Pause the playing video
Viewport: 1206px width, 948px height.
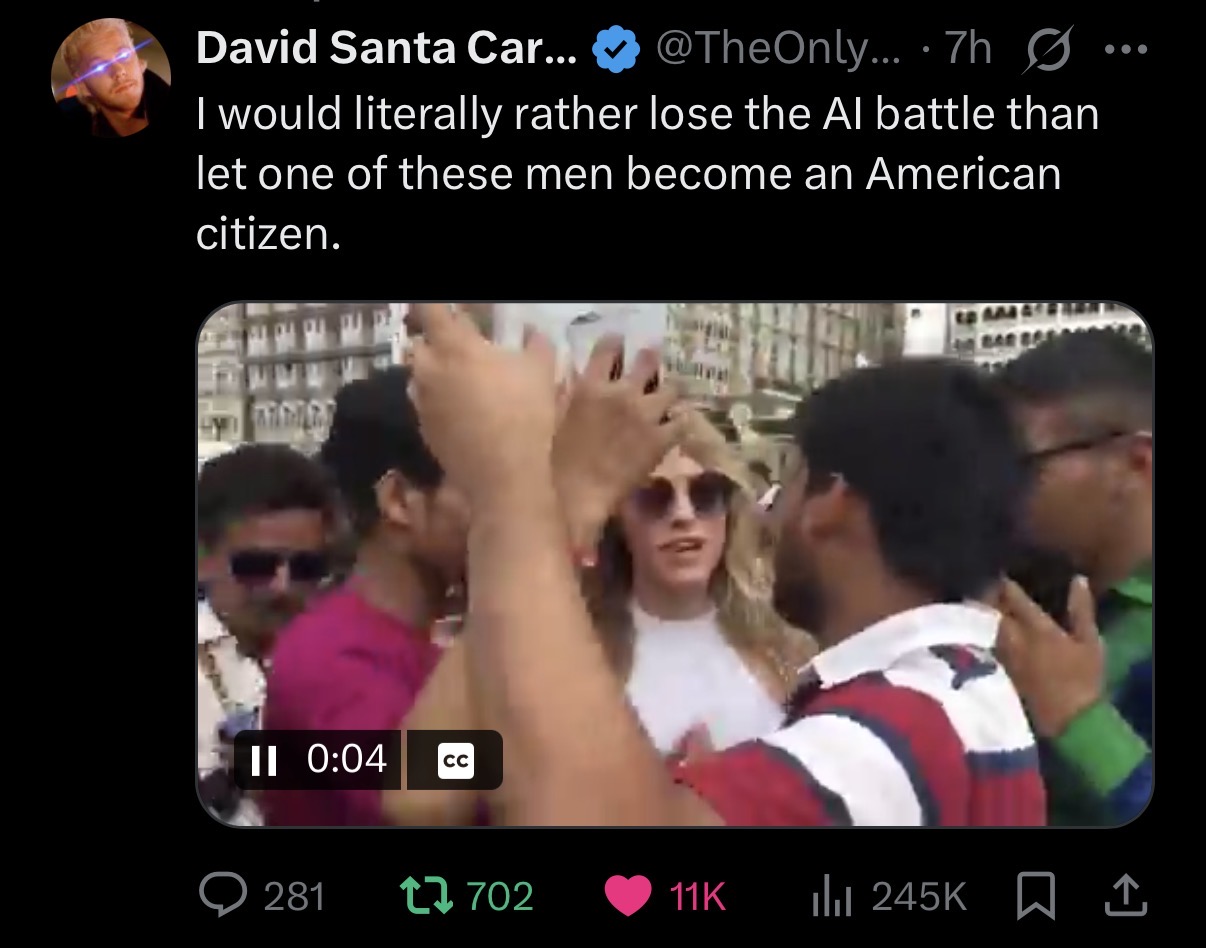click(263, 762)
